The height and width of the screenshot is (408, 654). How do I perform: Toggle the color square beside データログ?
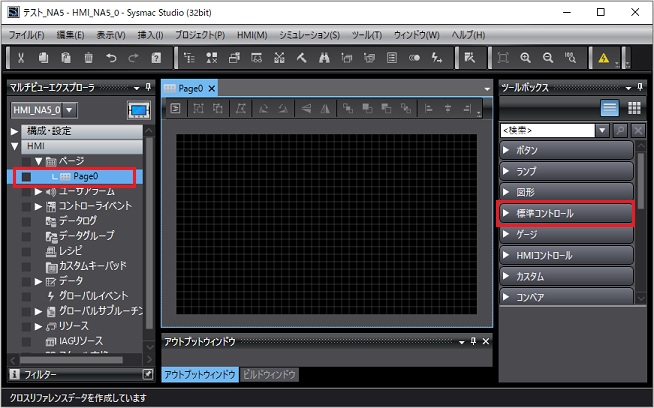(26, 222)
